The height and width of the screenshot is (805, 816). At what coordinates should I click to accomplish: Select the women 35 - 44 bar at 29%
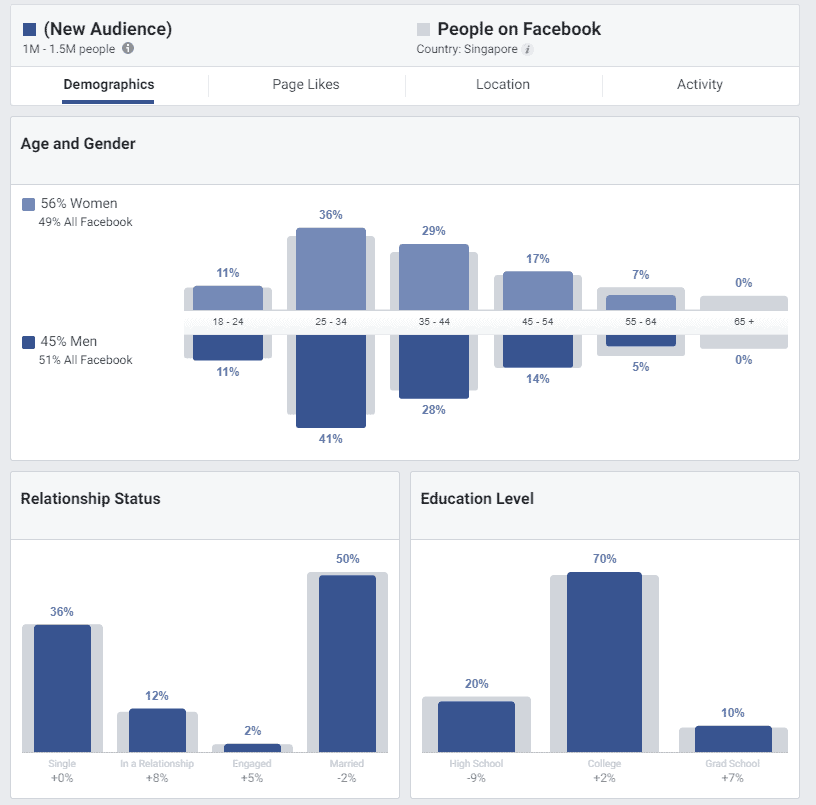tap(433, 276)
